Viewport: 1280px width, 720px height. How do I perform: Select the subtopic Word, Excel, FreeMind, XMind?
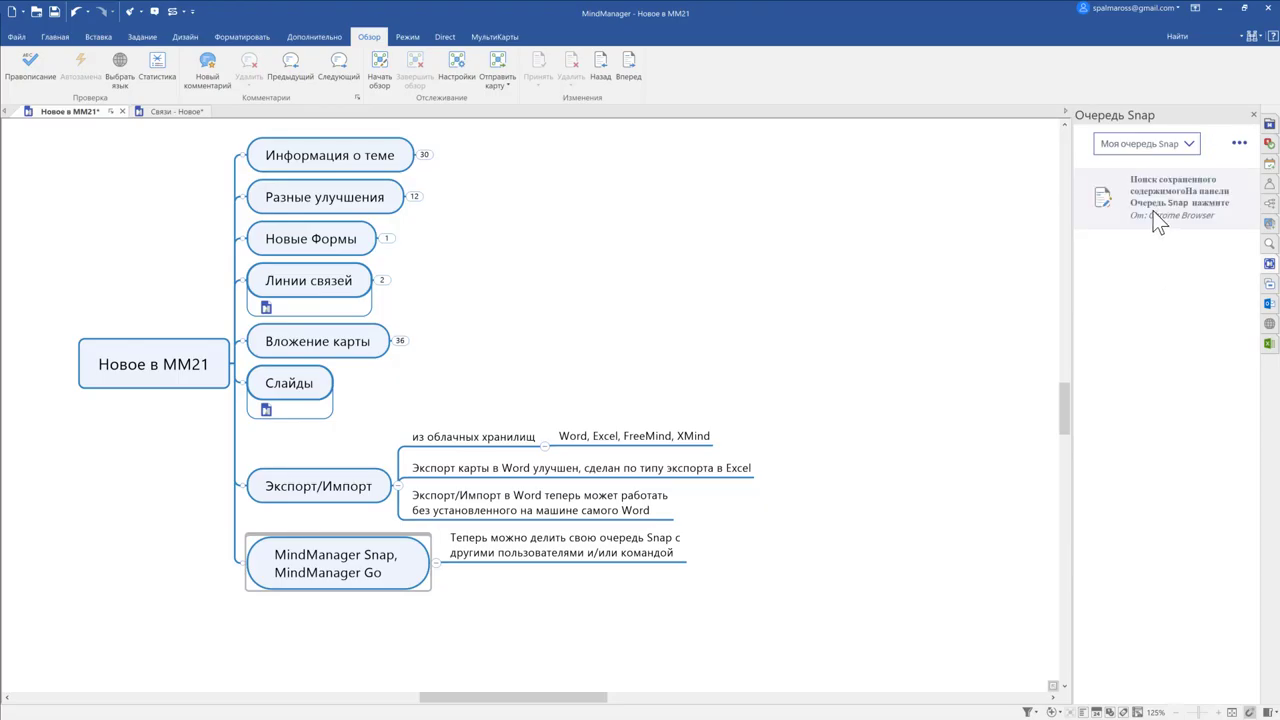[x=634, y=436]
